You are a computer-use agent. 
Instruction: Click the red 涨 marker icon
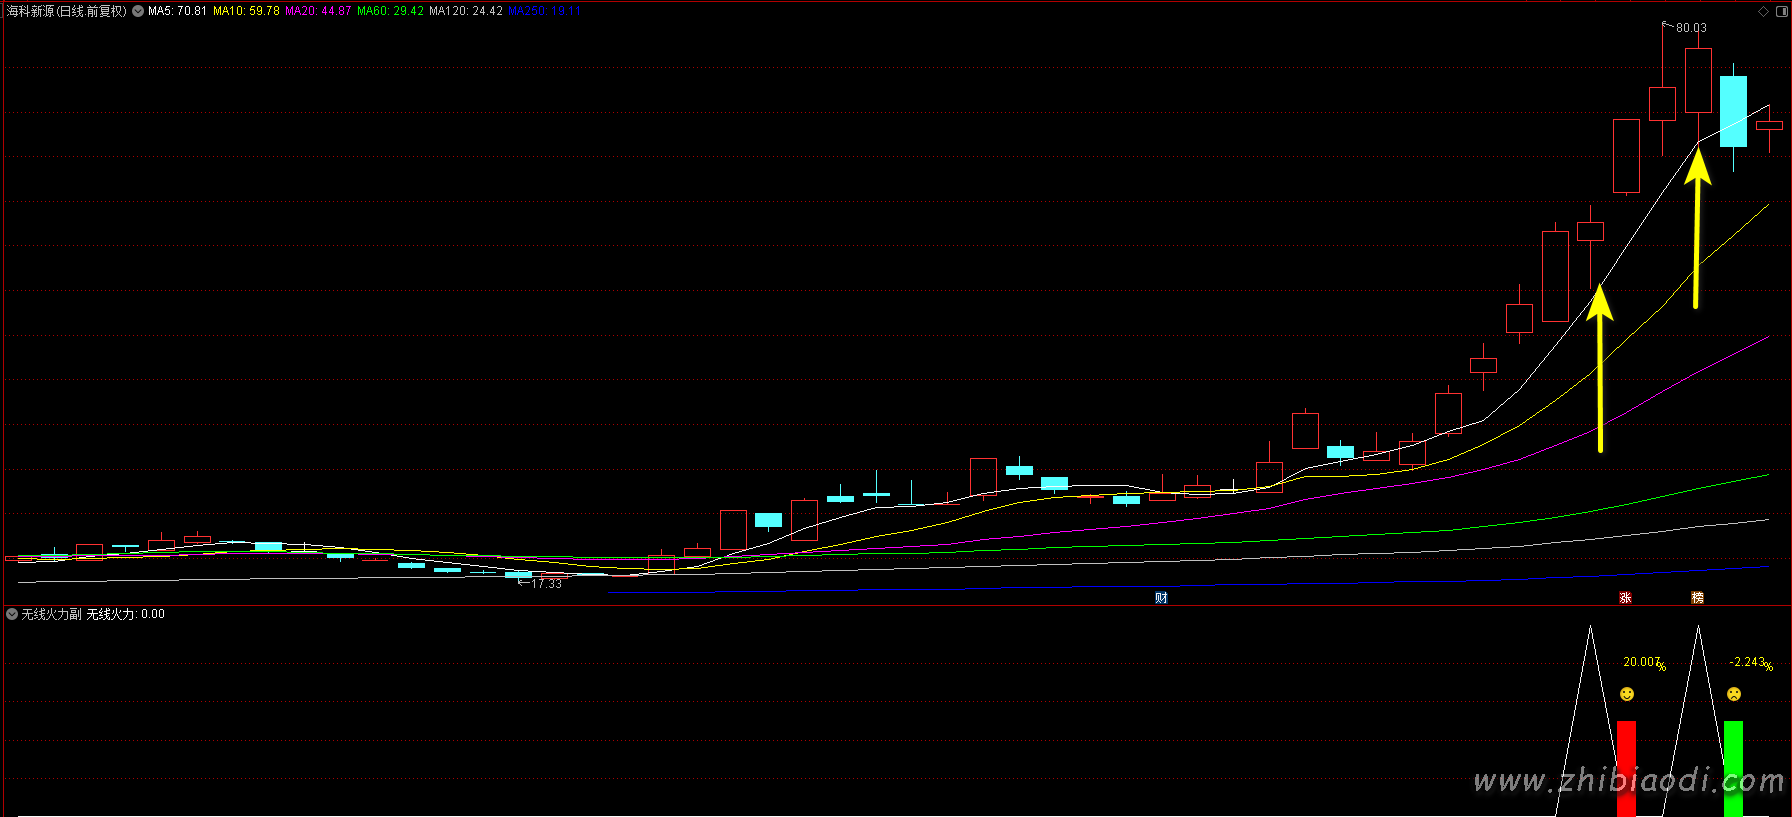(x=1625, y=598)
